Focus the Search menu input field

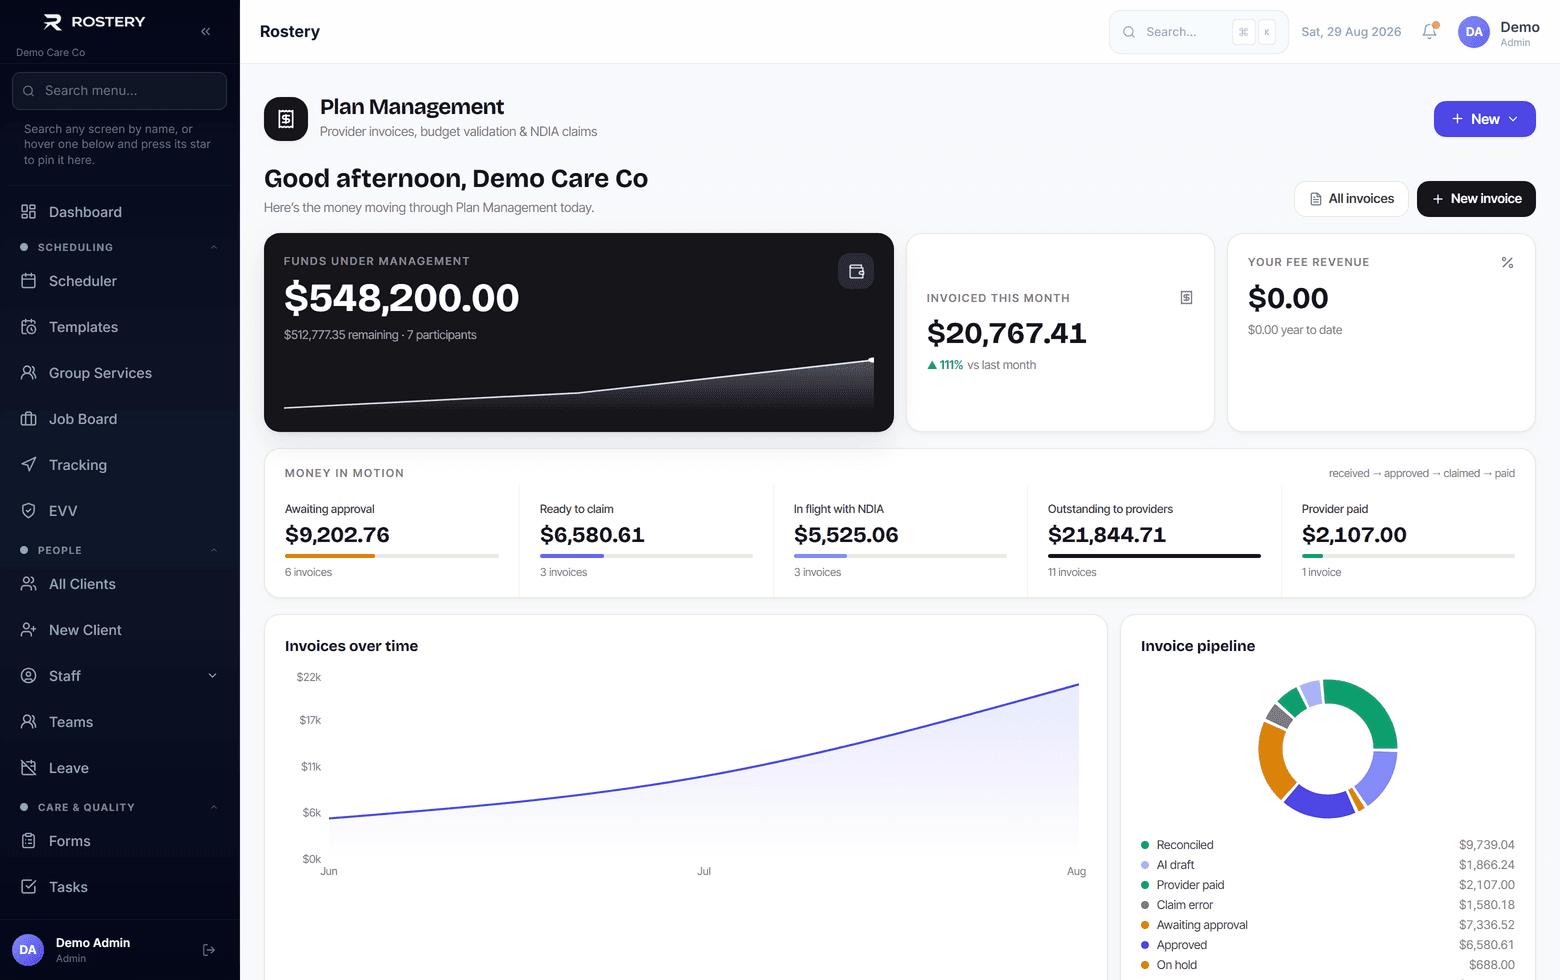coord(119,91)
